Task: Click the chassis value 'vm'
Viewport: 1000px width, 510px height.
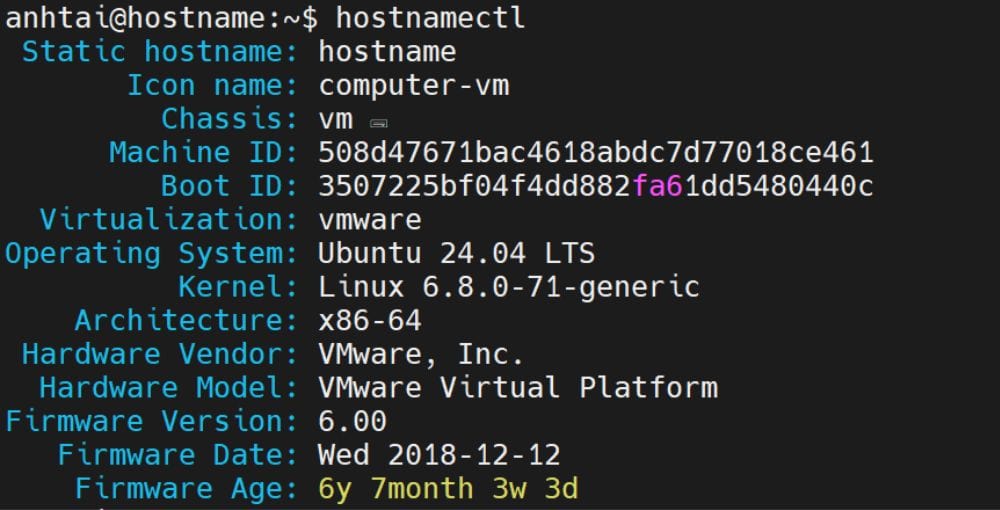Action: 335,120
